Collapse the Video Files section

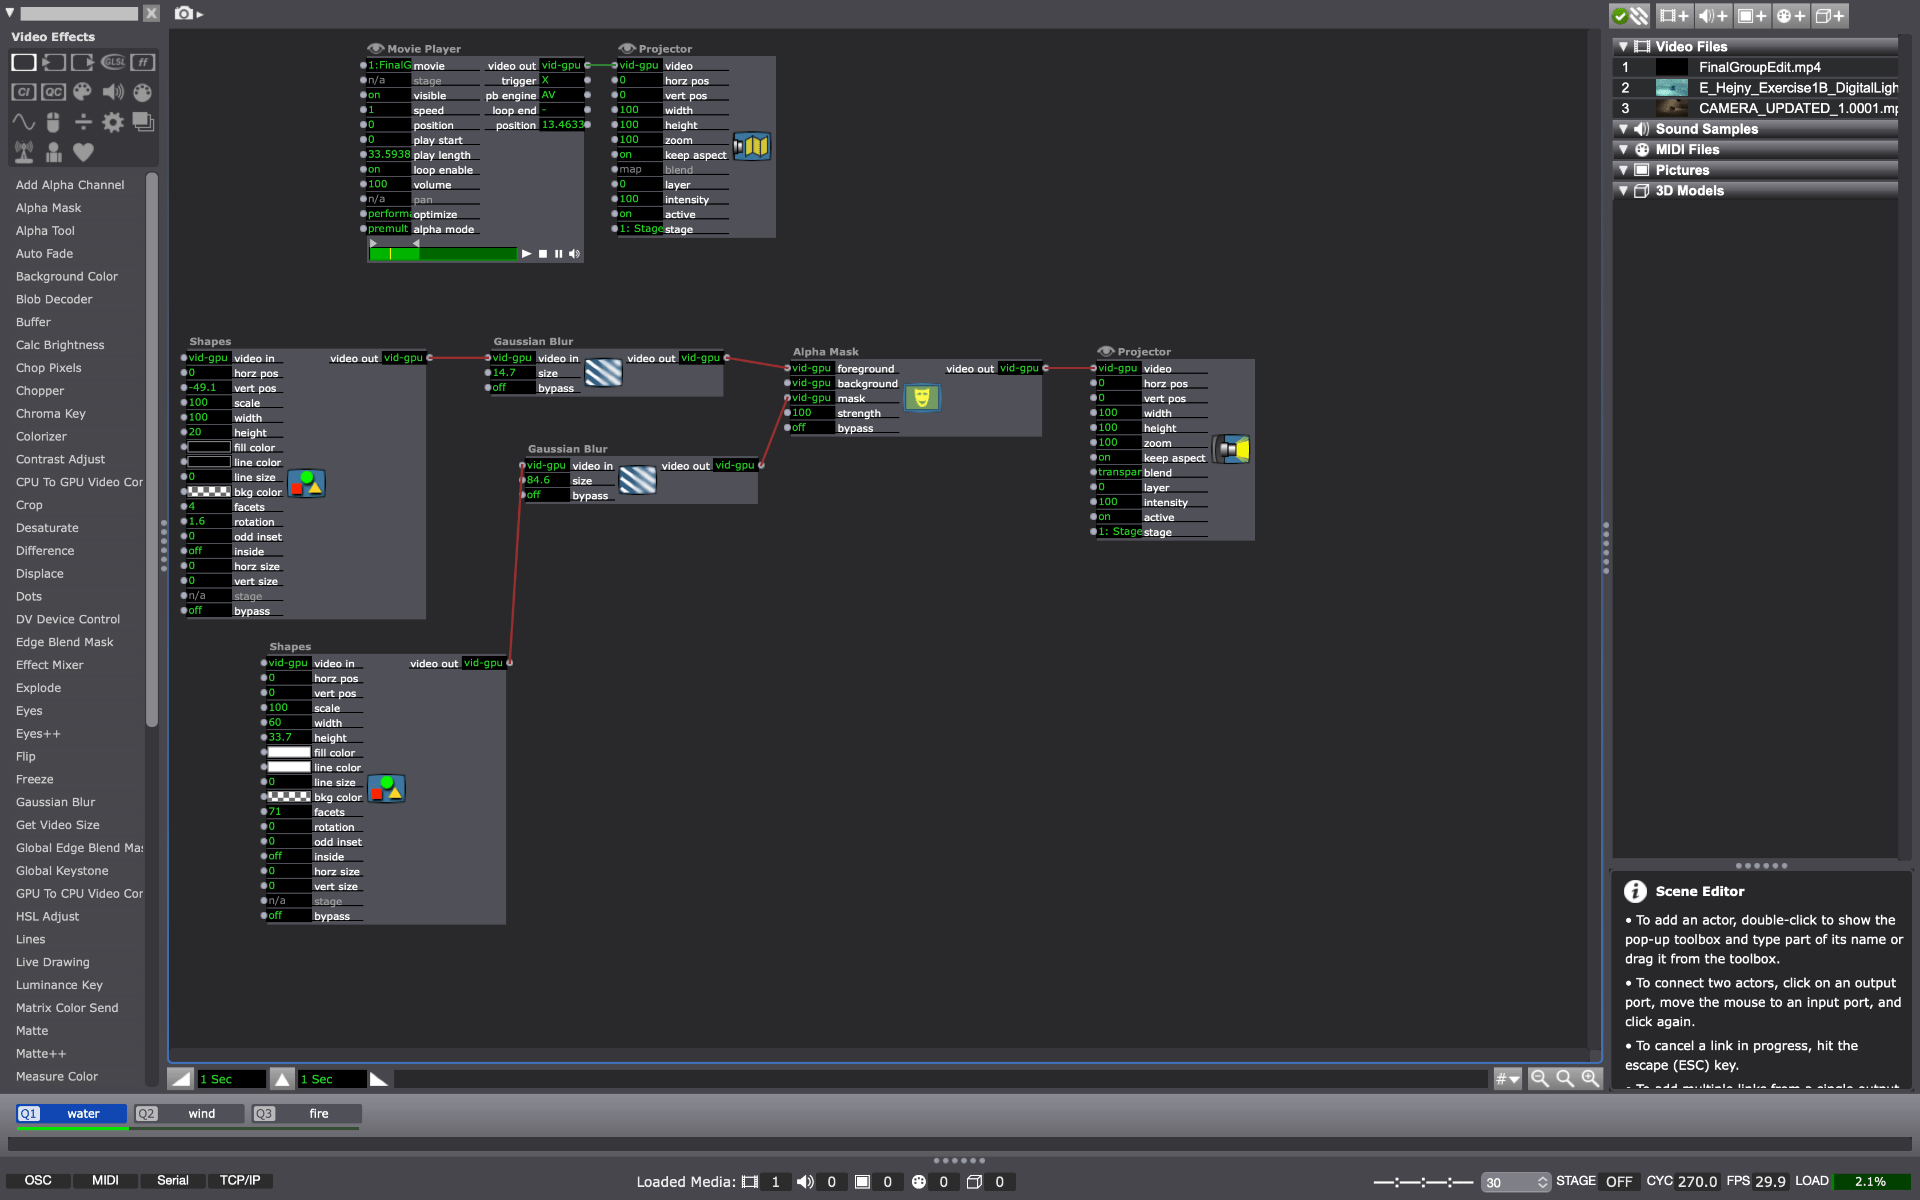coord(1623,47)
